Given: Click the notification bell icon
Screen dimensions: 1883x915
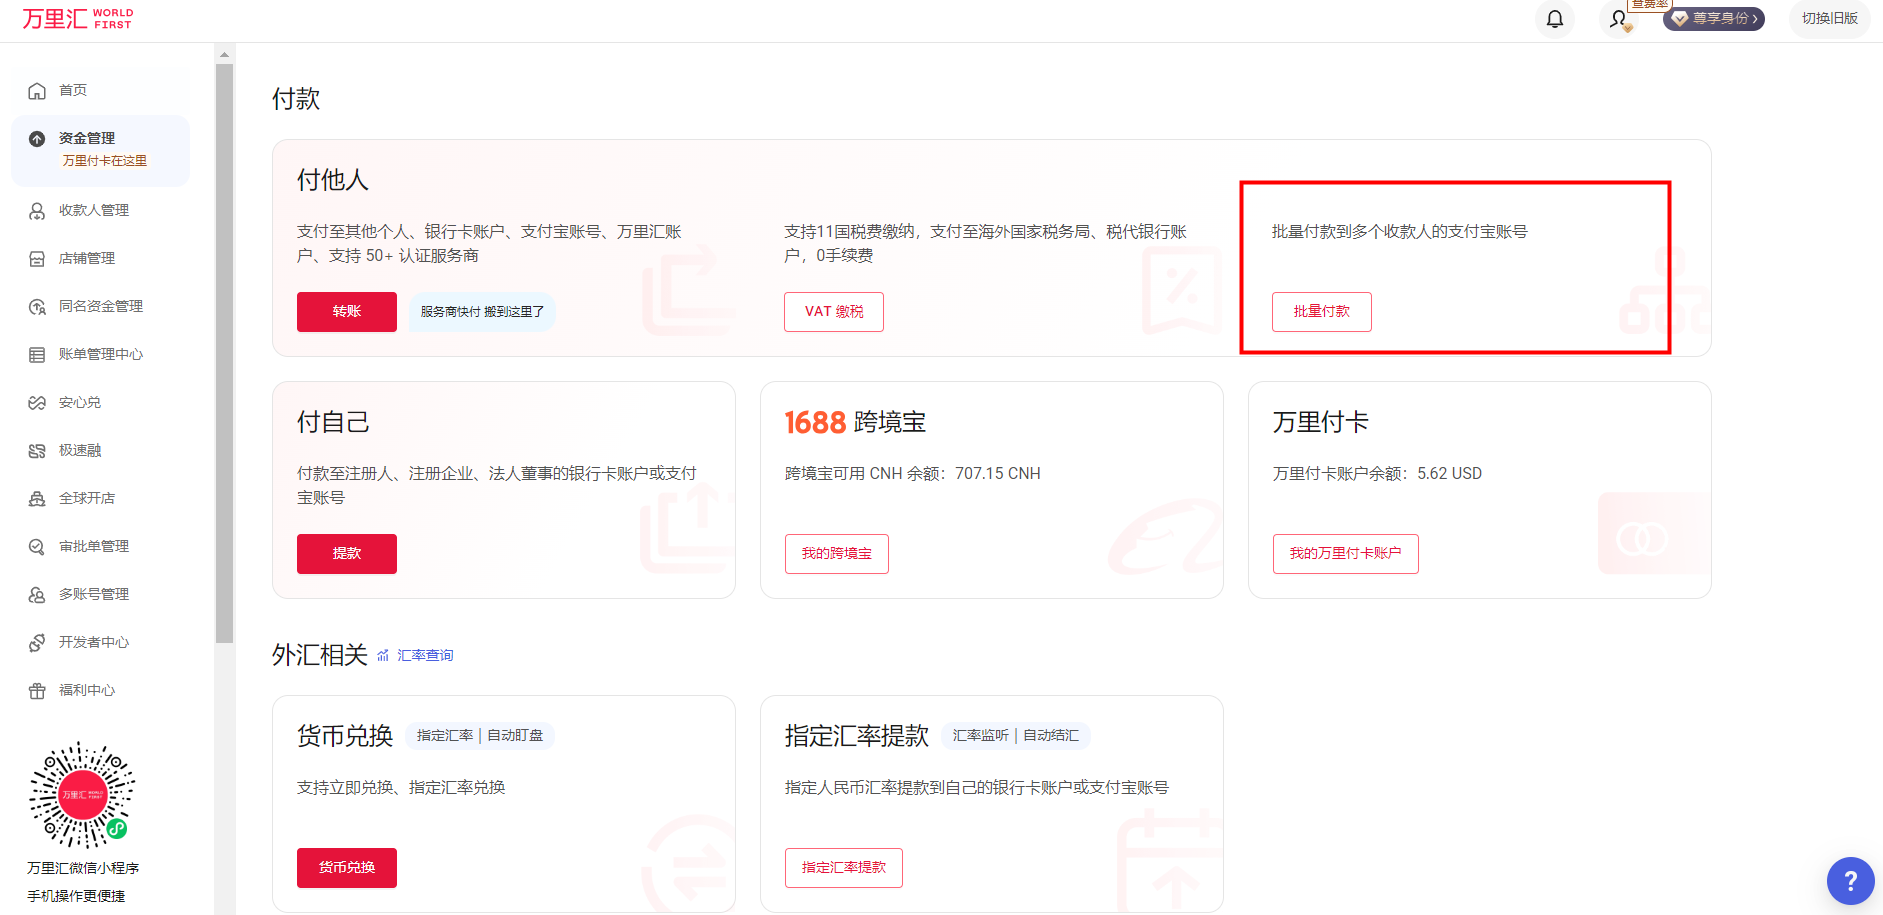Looking at the screenshot, I should point(1554,19).
